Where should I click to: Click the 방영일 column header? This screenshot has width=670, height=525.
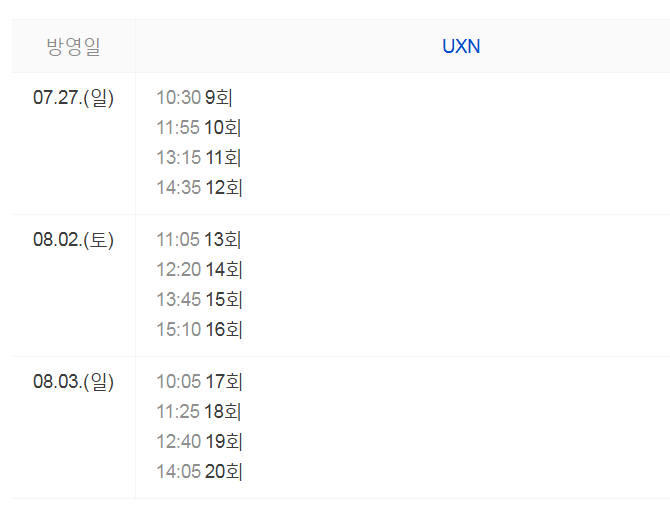coord(73,47)
